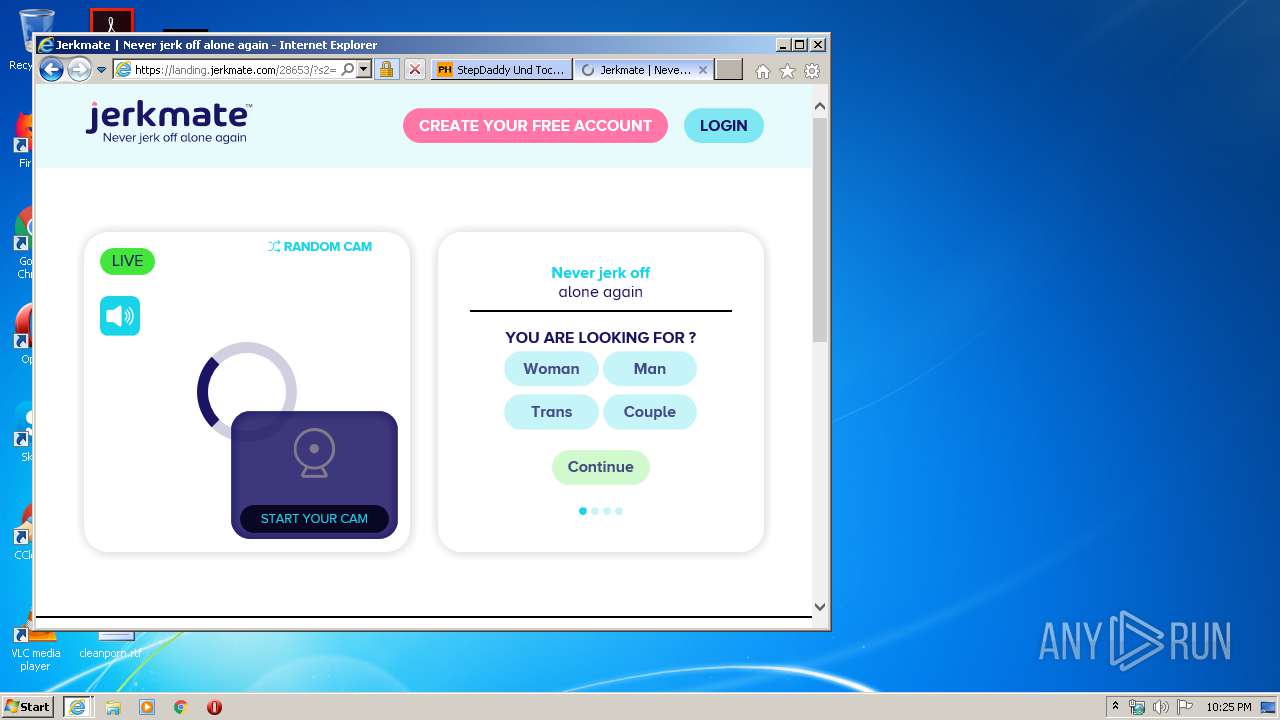Click the Internet Explorer forward arrow
This screenshot has width=1280, height=720.
(x=79, y=69)
